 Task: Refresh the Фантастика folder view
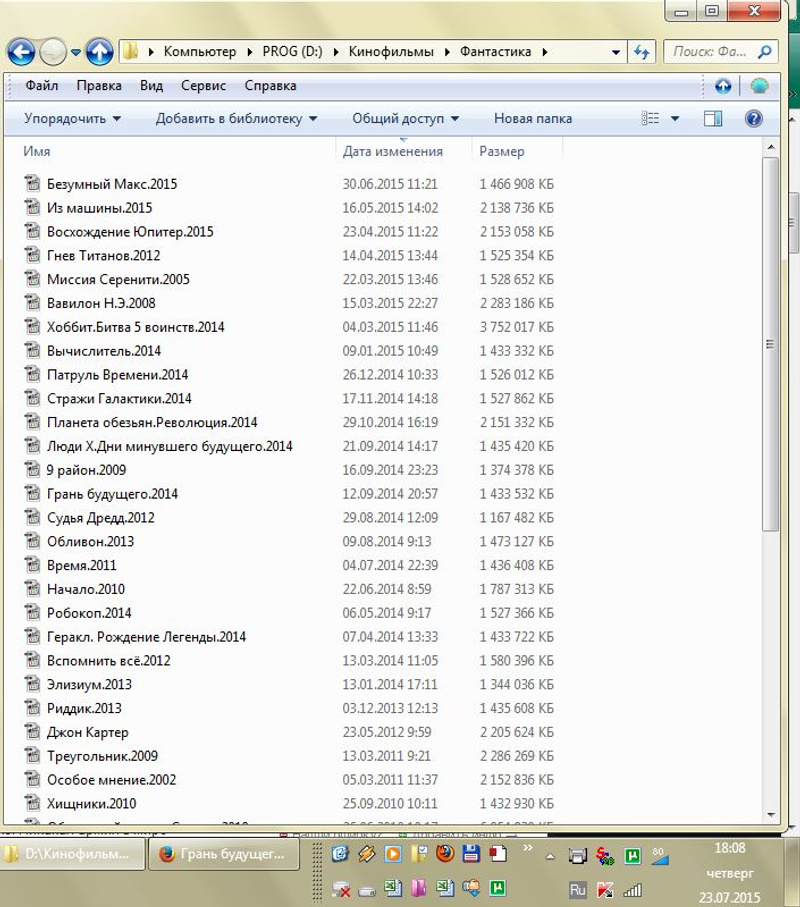pyautogui.click(x=641, y=52)
